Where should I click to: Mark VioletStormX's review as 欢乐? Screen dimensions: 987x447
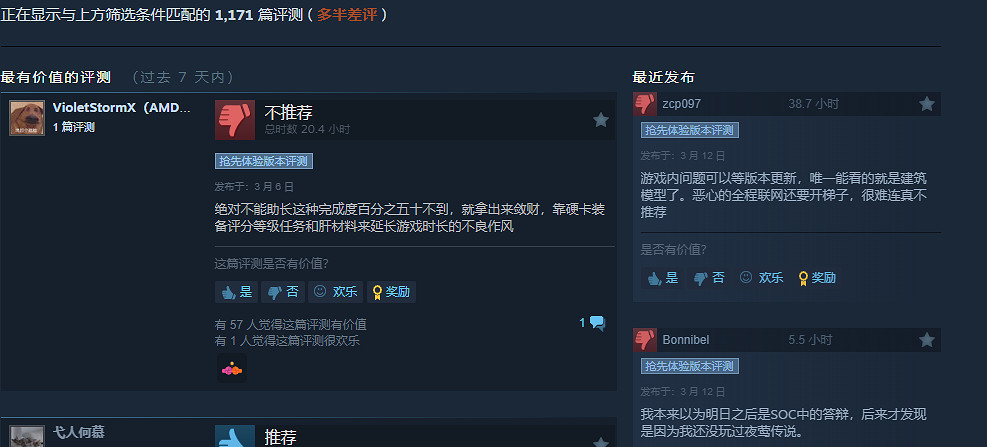pyautogui.click(x=336, y=292)
